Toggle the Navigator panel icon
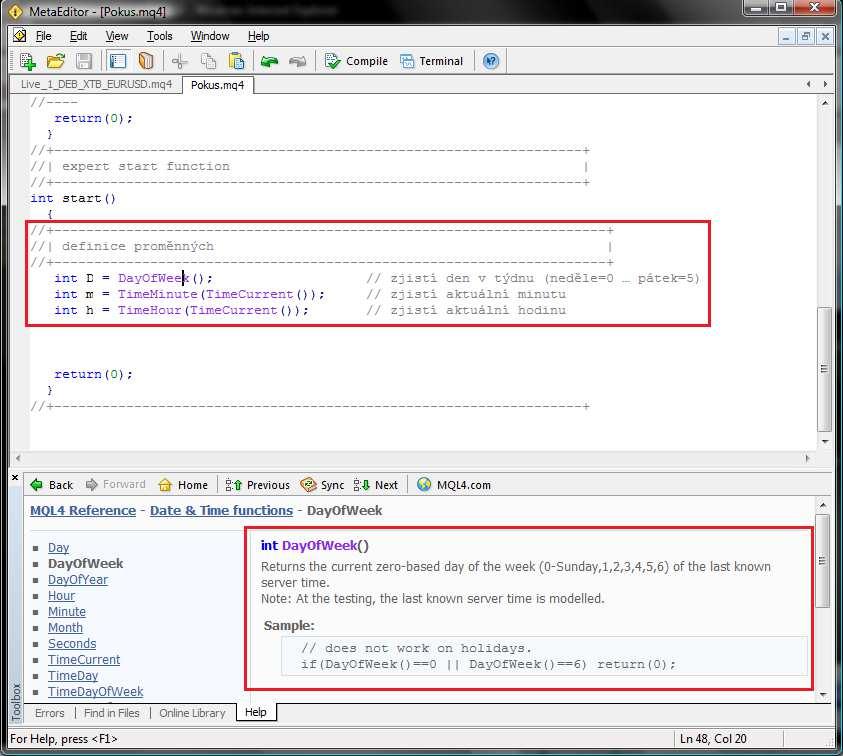 tap(118, 61)
